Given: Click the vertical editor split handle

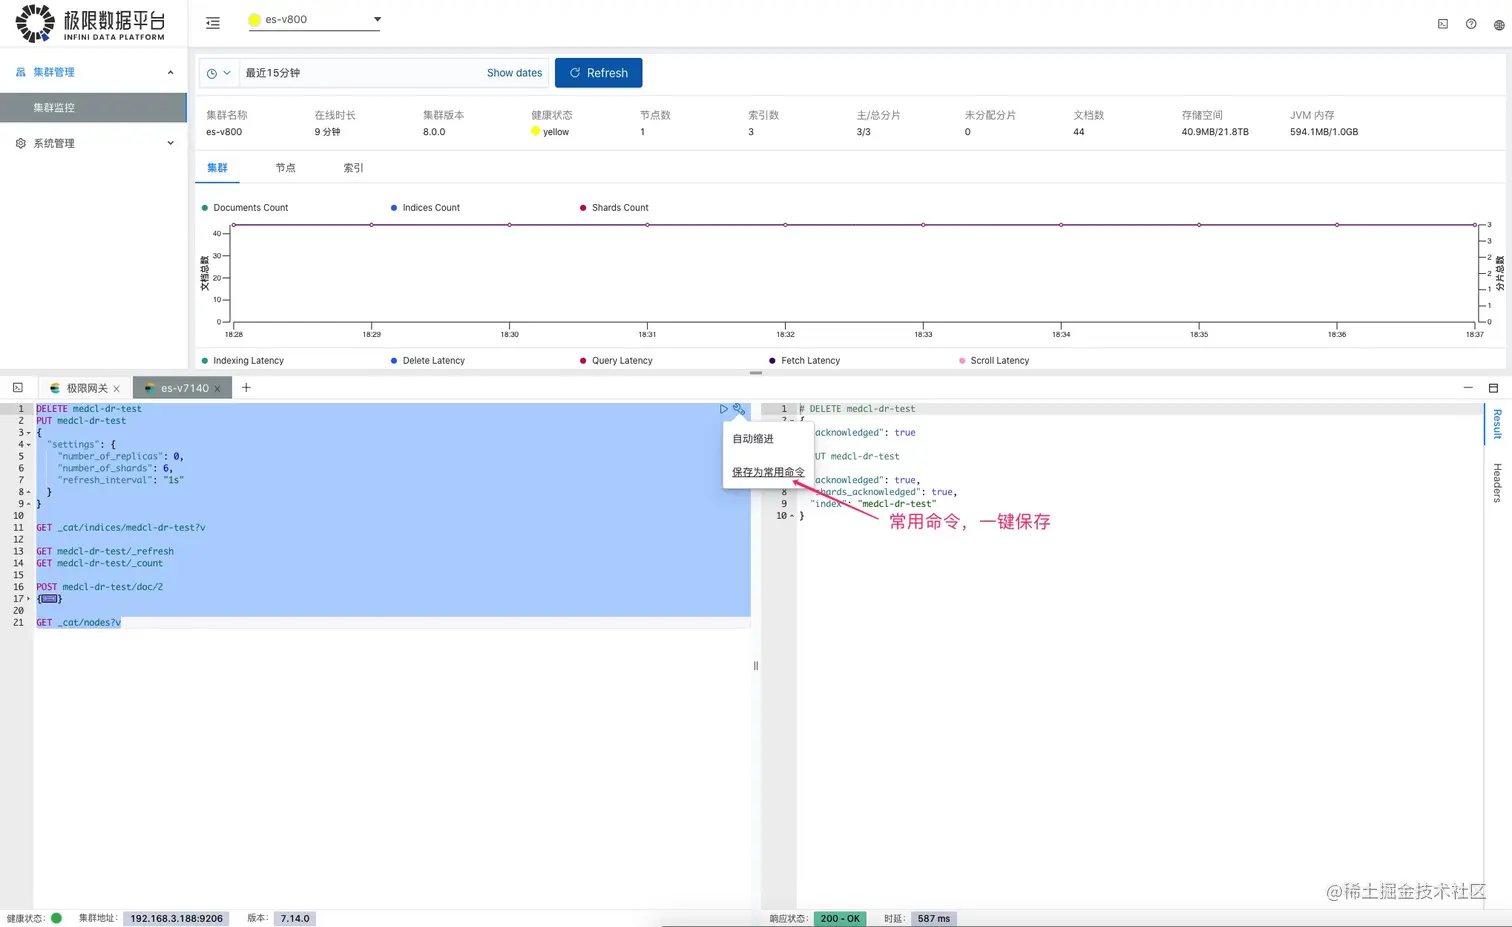Looking at the screenshot, I should [x=756, y=665].
